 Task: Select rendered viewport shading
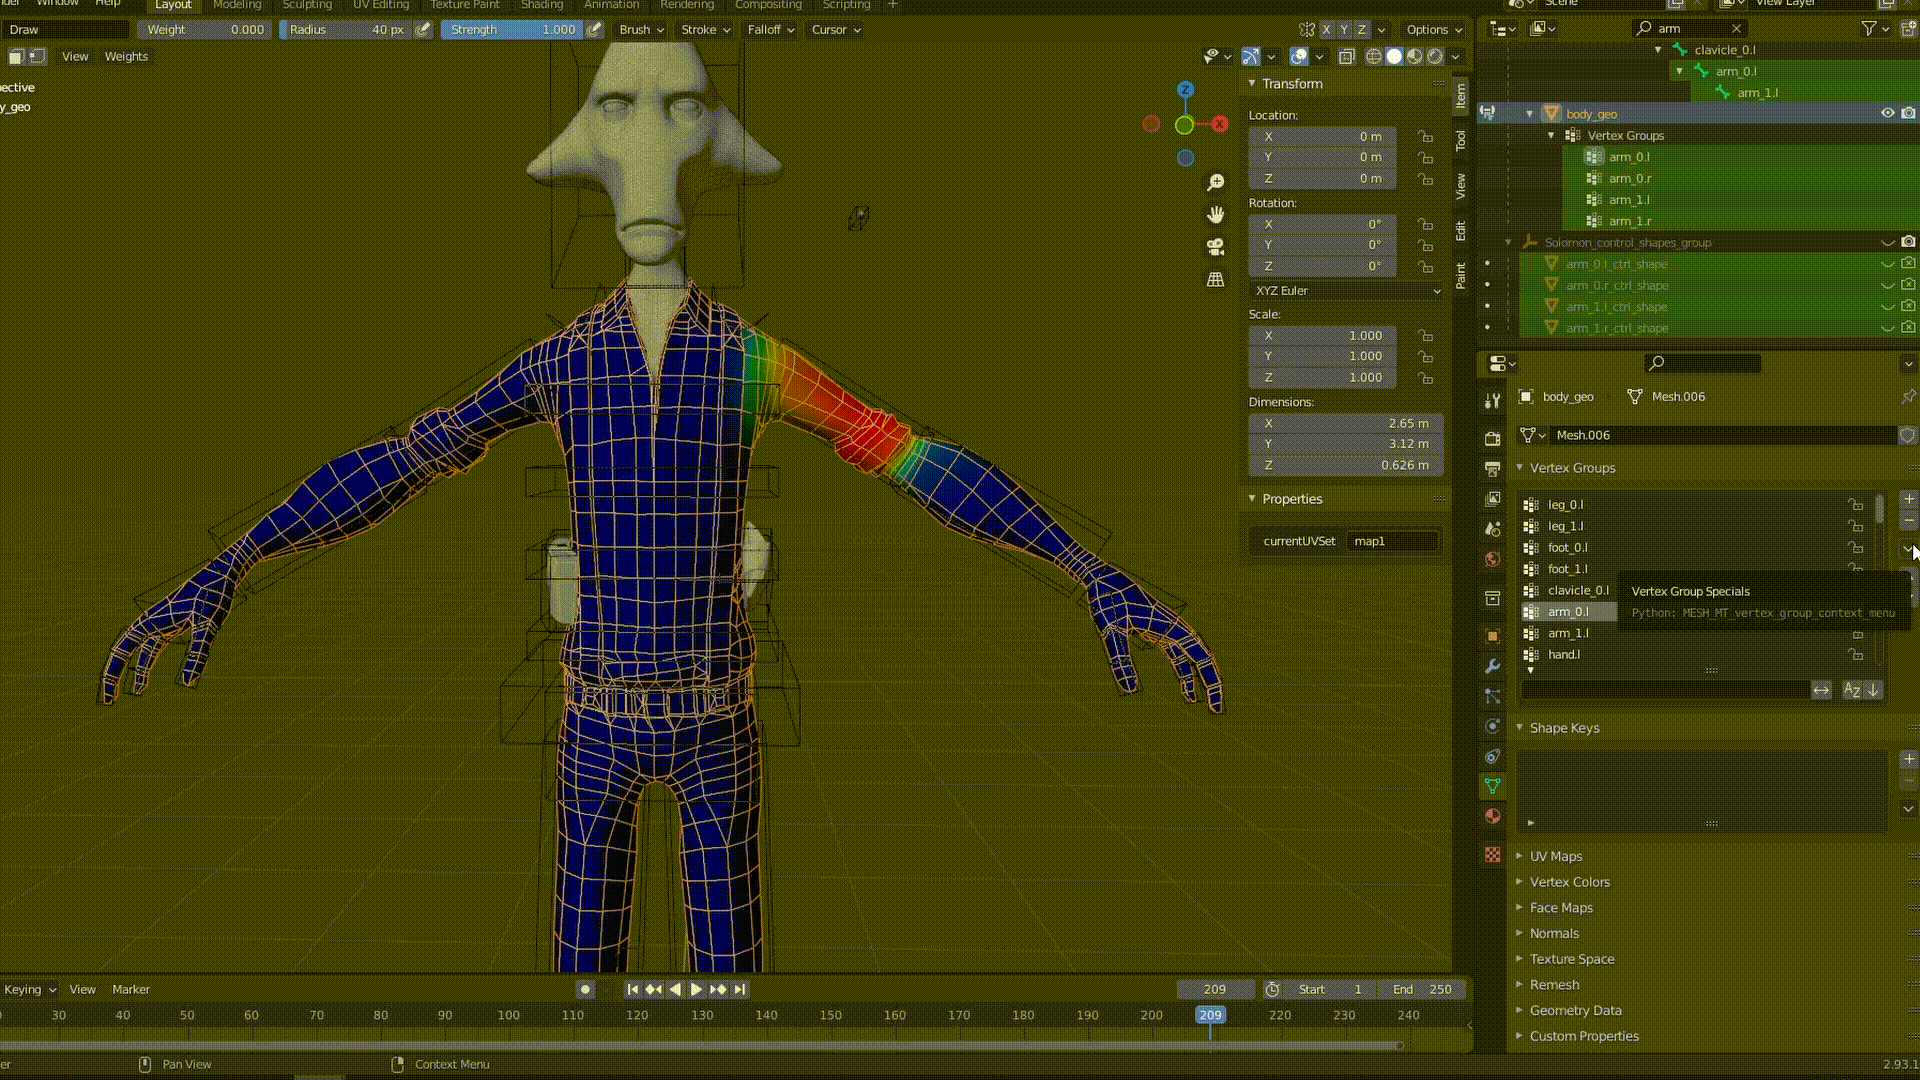point(1435,56)
